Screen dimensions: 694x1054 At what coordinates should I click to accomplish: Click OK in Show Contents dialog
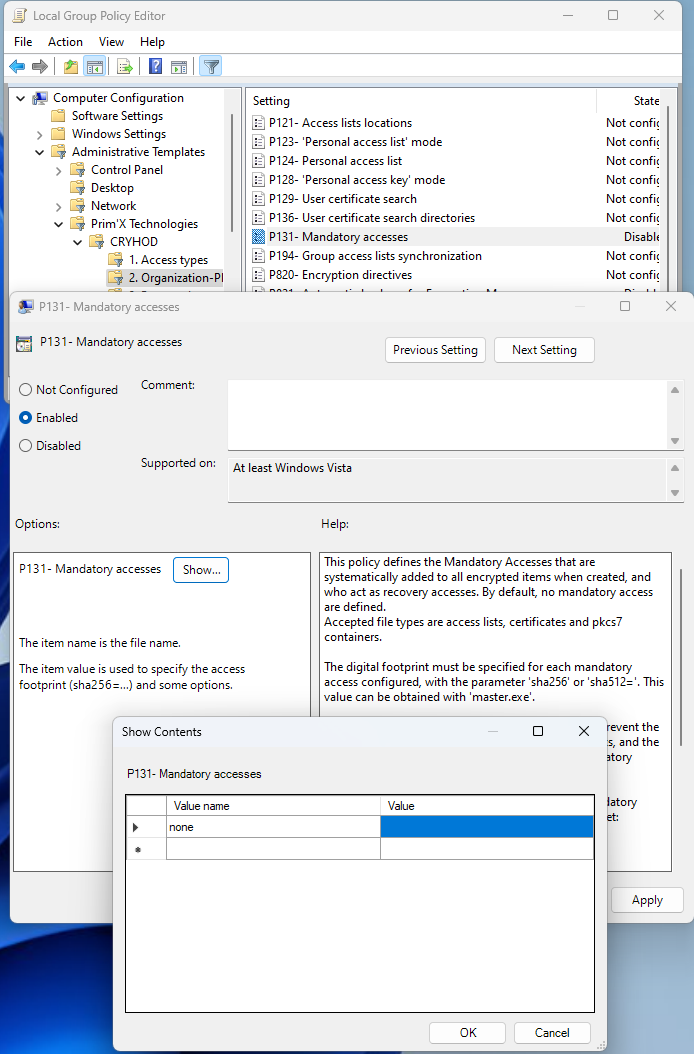467,1032
